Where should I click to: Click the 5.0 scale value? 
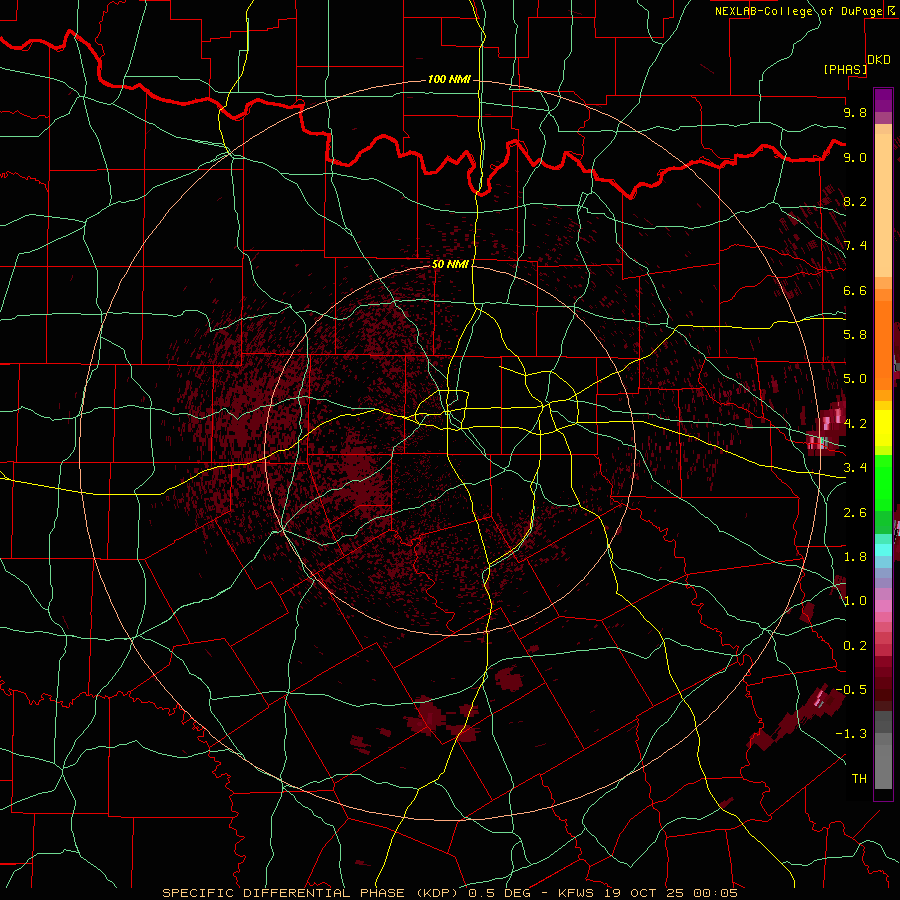[855, 379]
